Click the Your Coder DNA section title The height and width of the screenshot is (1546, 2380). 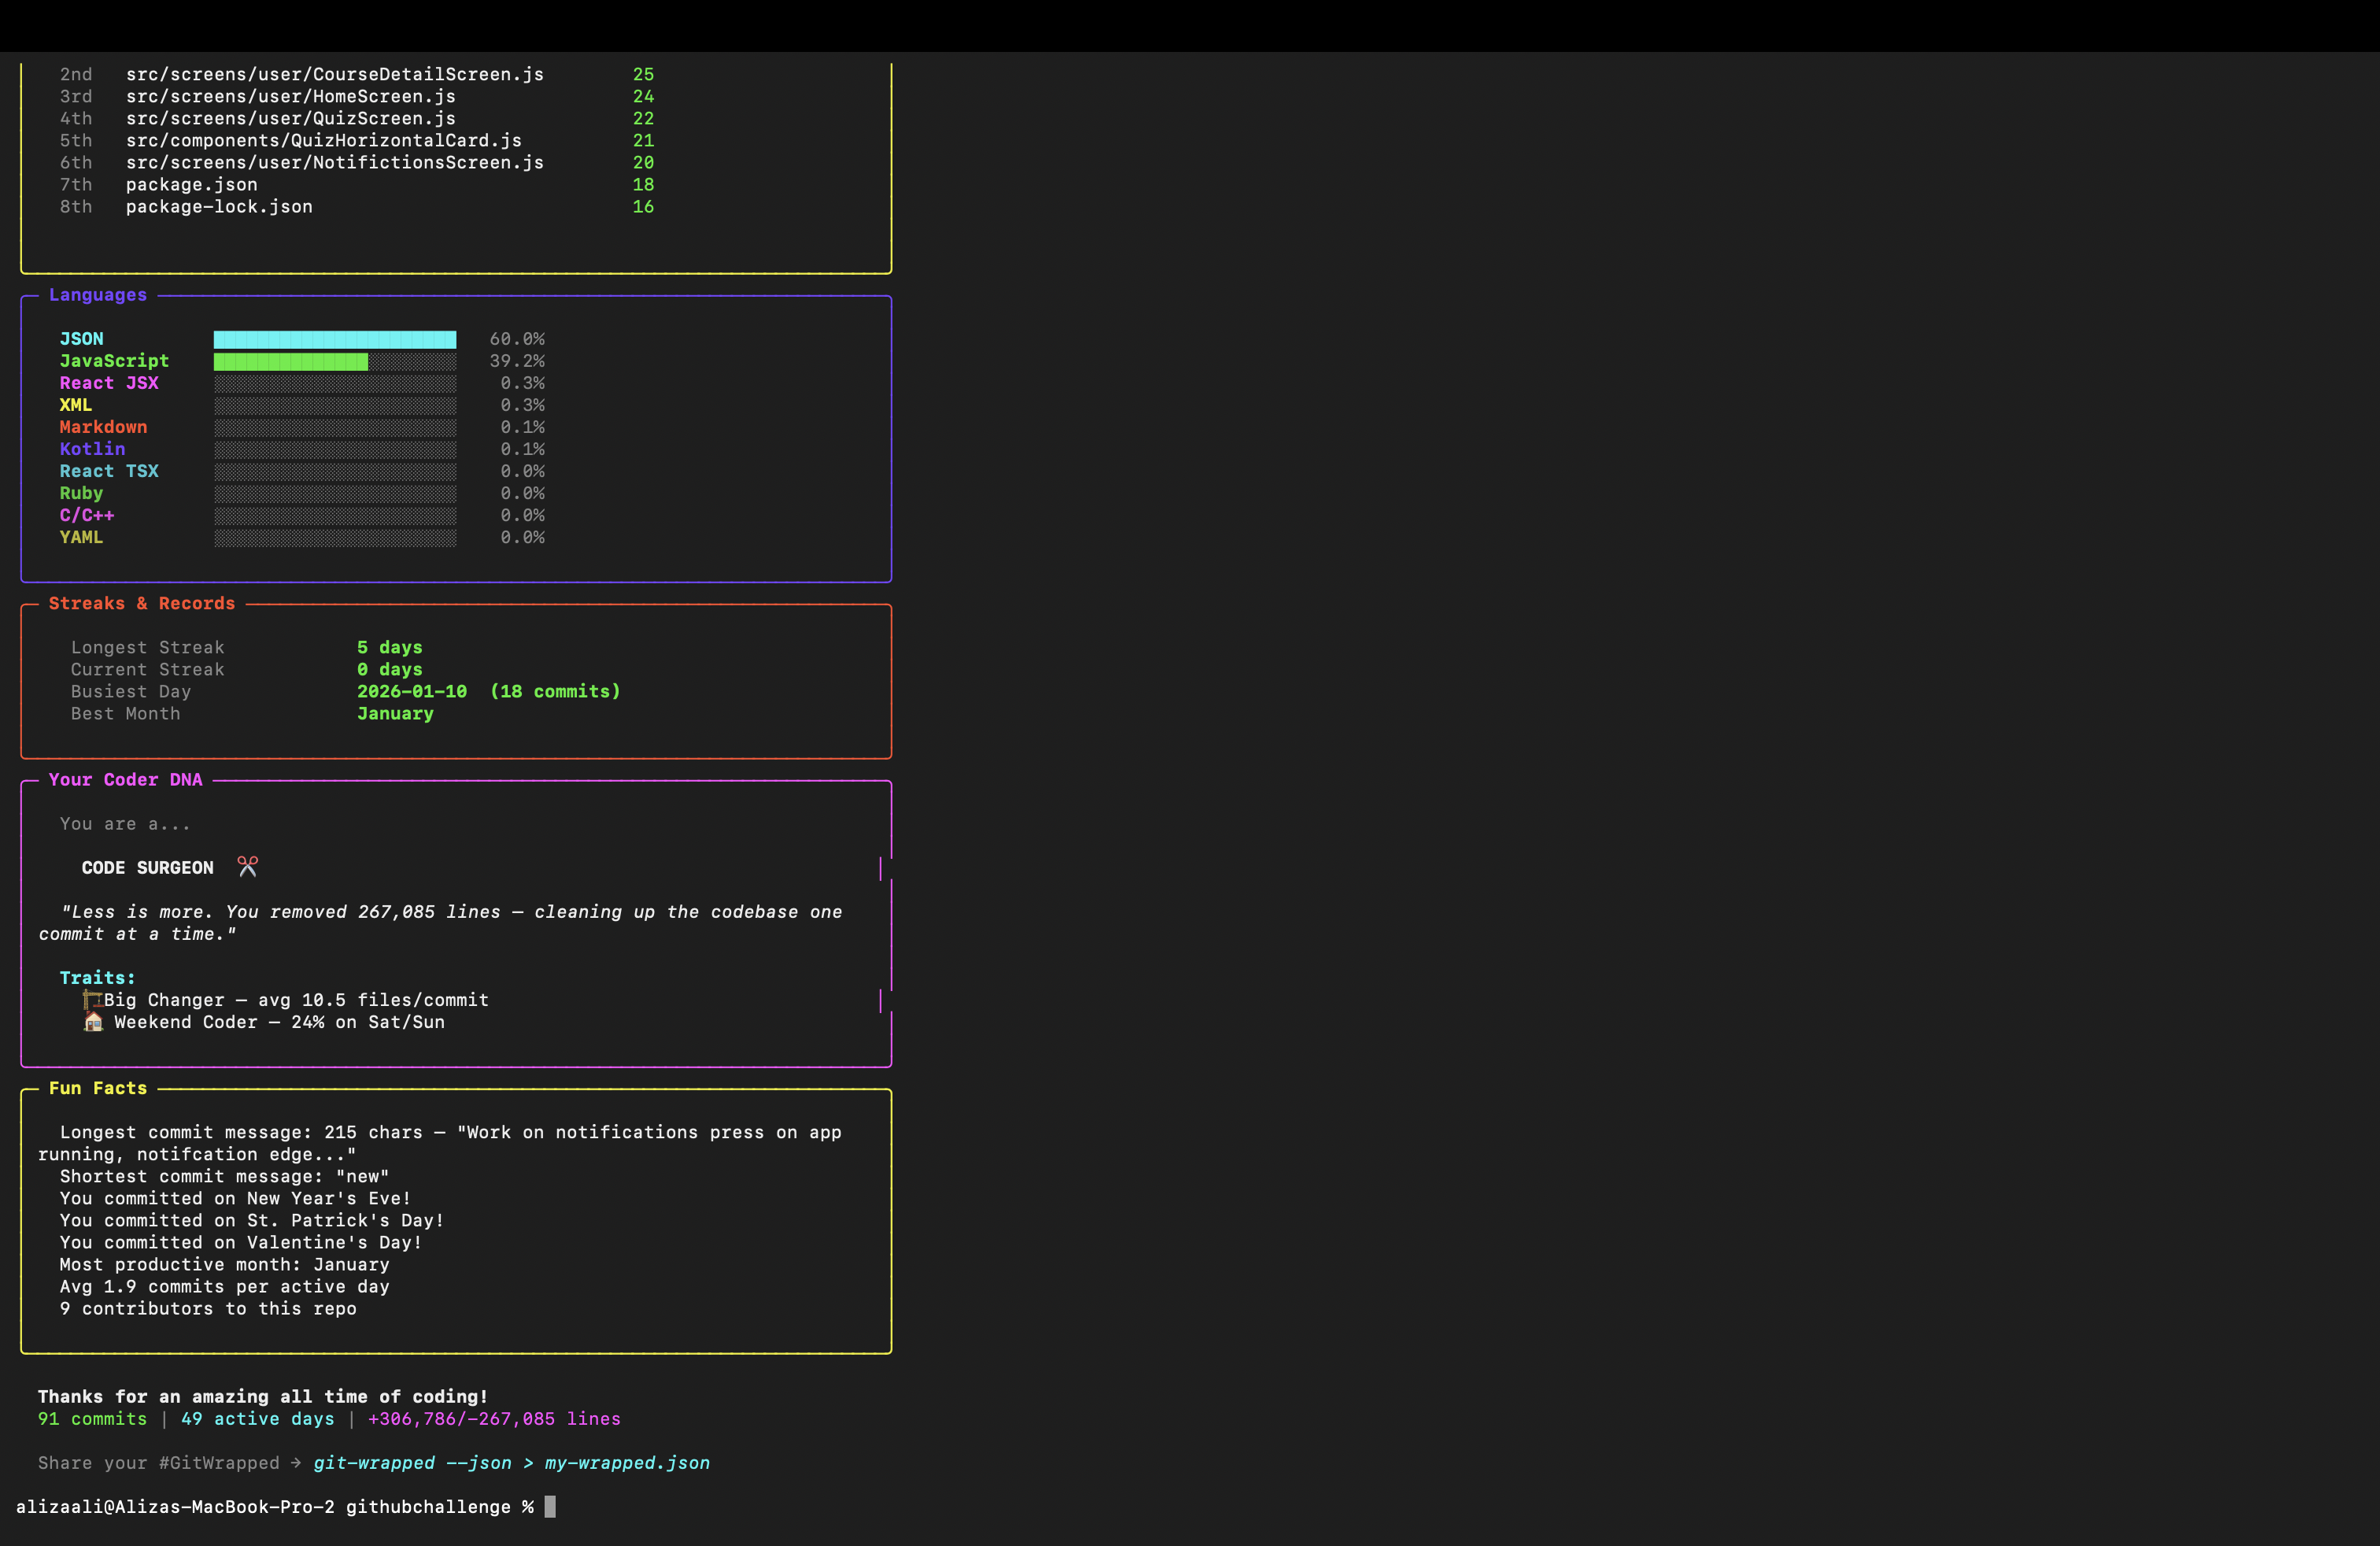(125, 779)
